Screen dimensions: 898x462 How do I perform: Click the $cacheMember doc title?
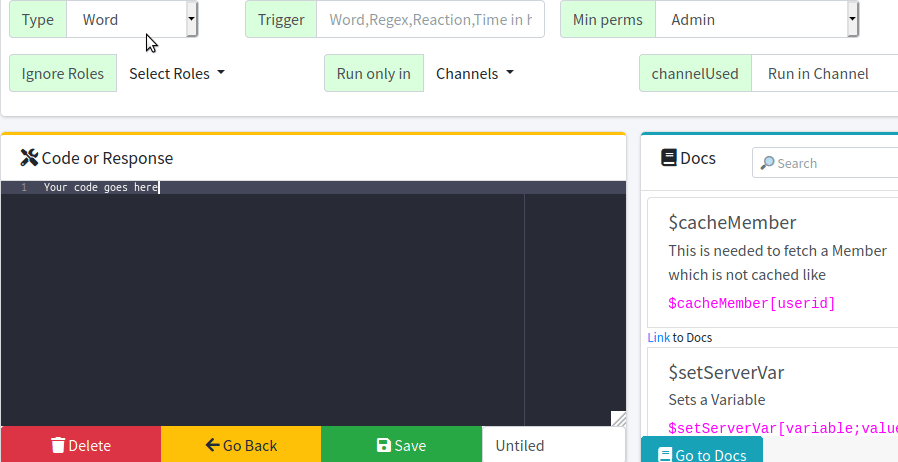coord(732,222)
